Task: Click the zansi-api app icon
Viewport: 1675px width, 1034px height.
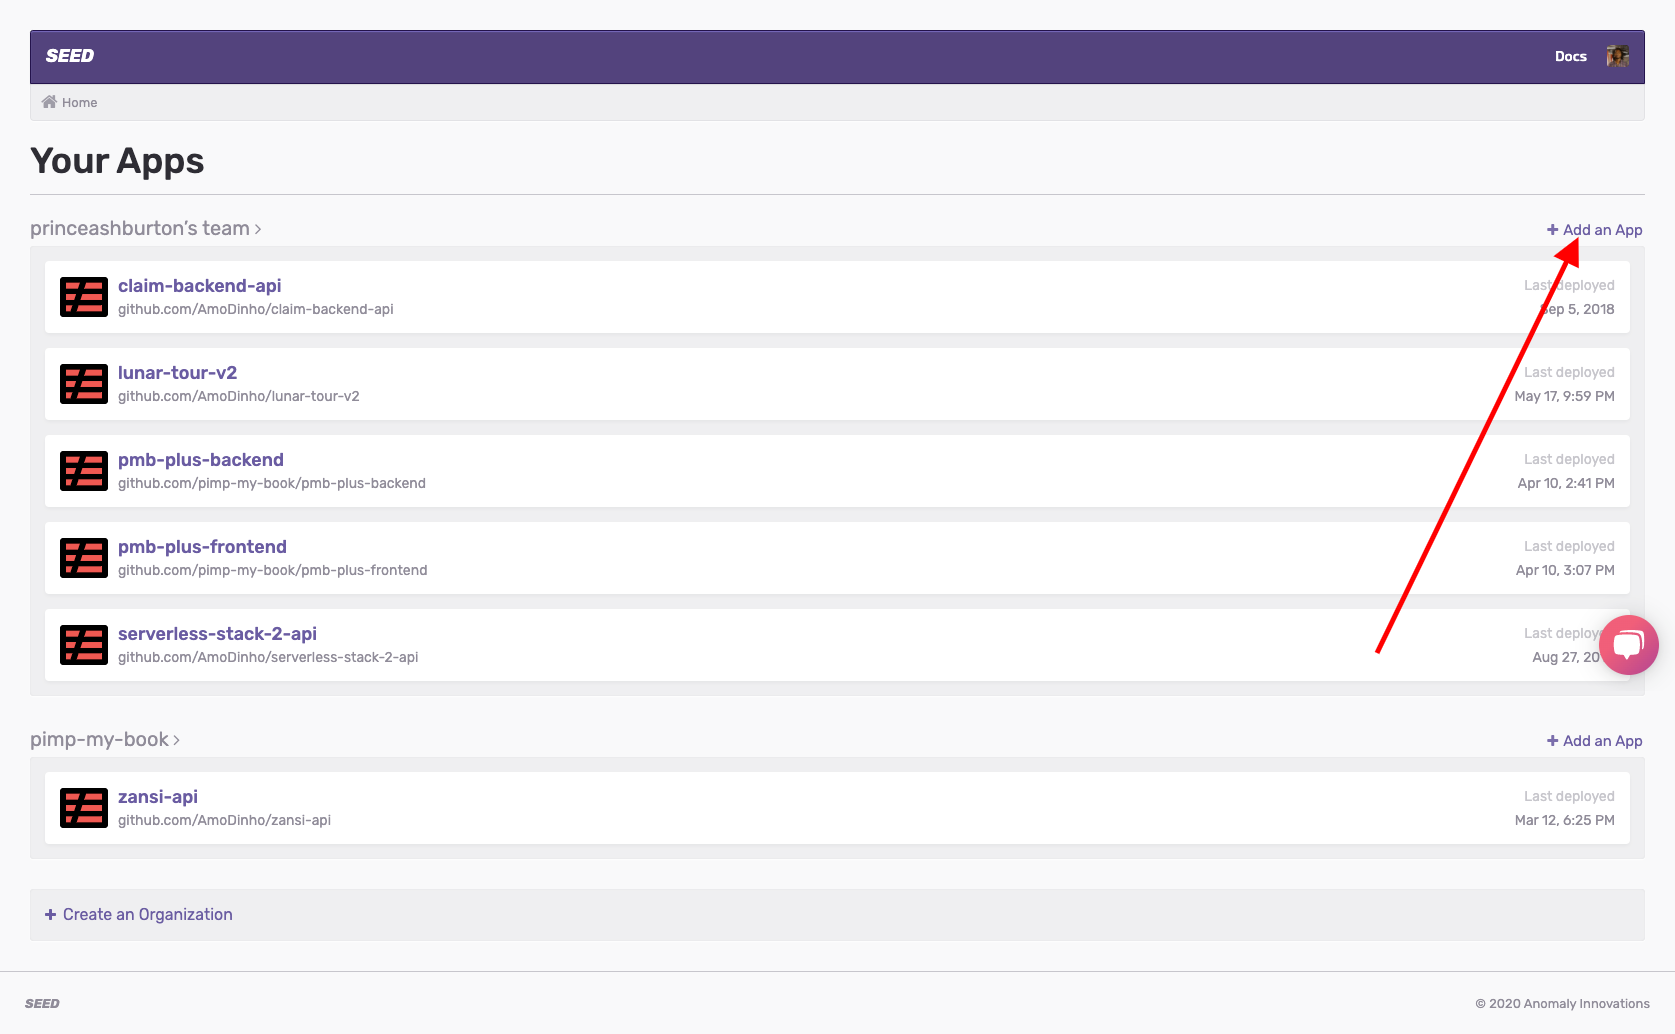Action: (84, 808)
